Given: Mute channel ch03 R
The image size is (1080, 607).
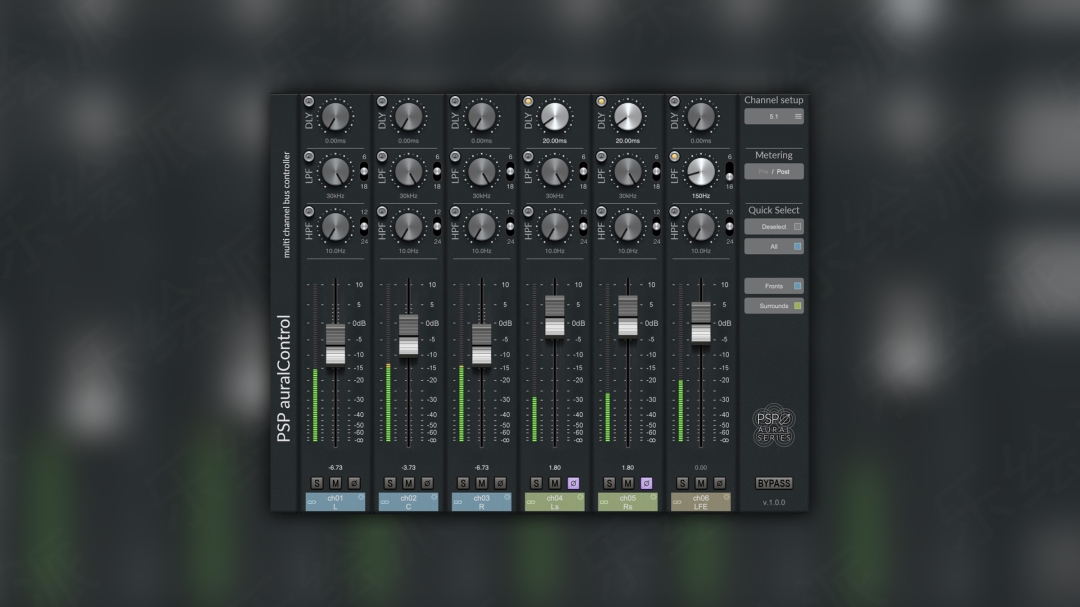Looking at the screenshot, I should (x=481, y=483).
